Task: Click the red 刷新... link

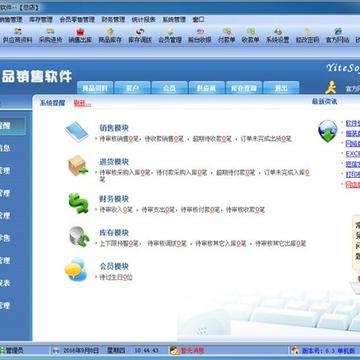Action: coord(82,103)
